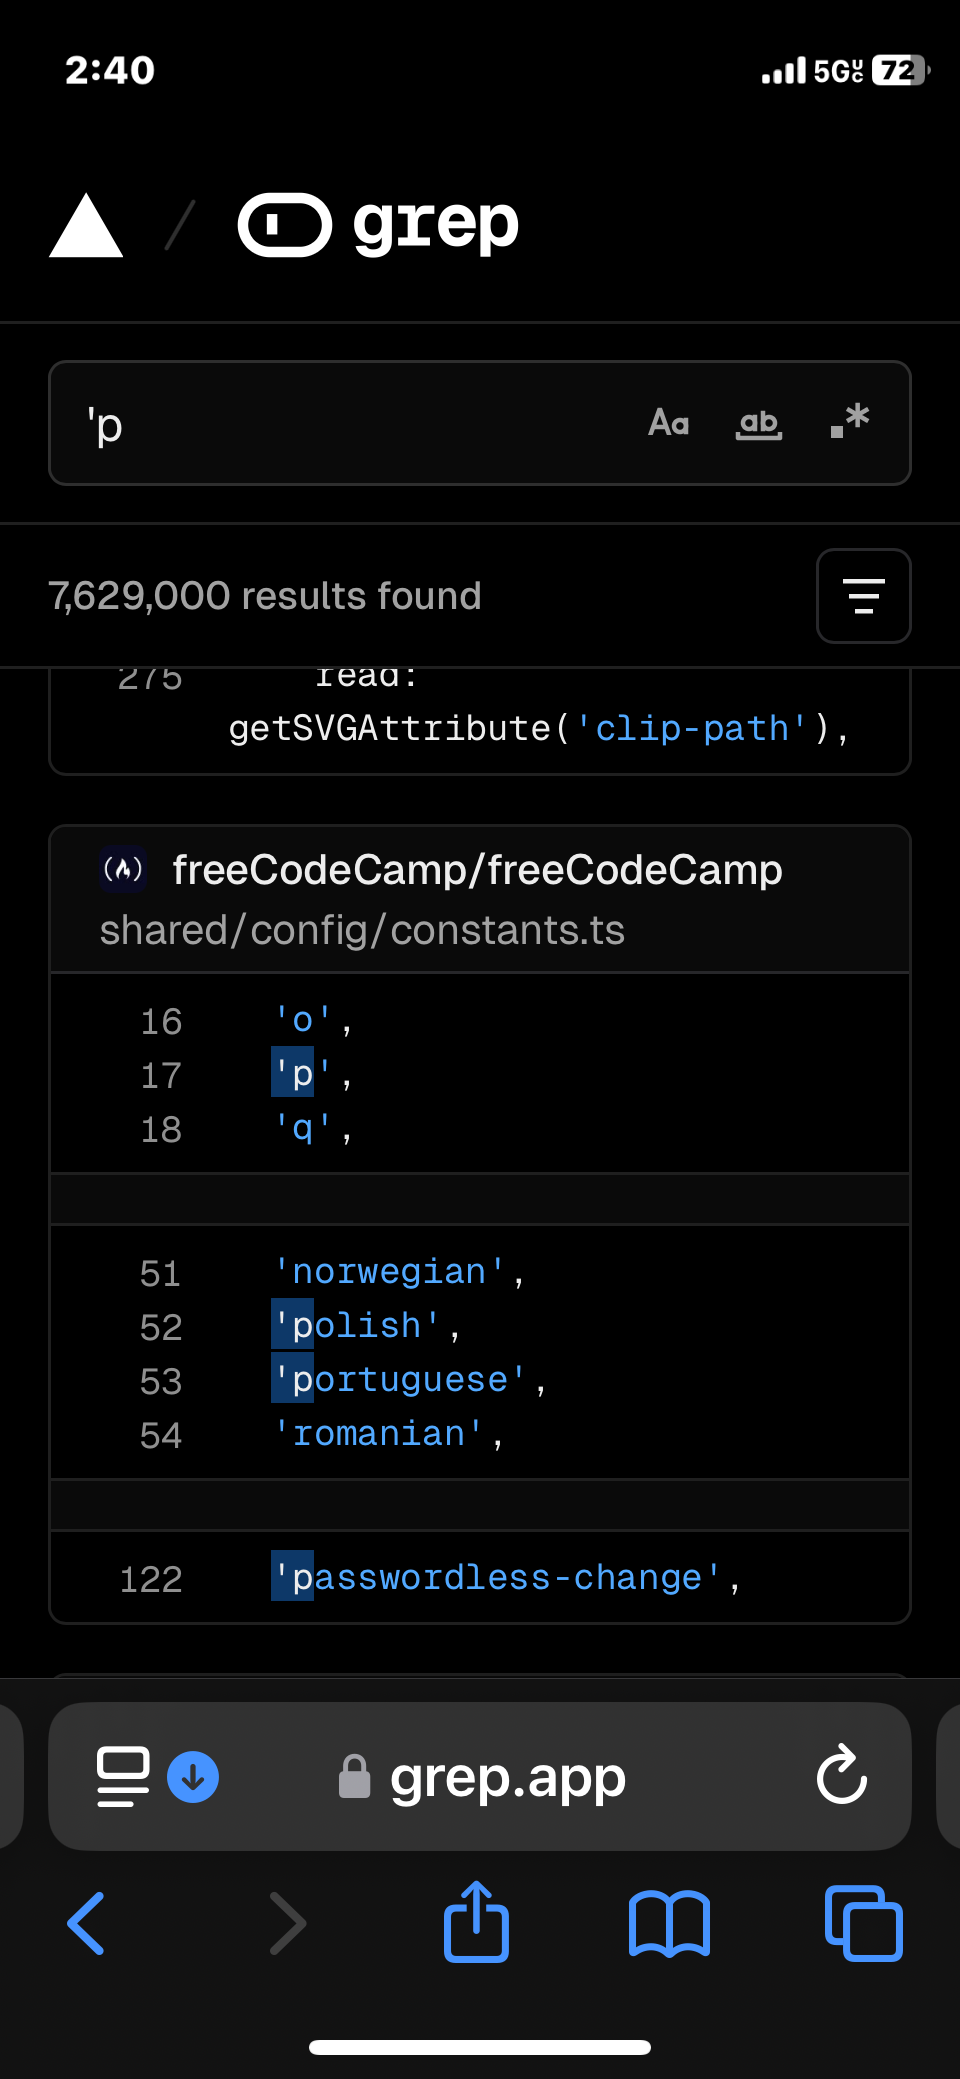Open the freeCodeCamp/freeCodeCamp repository link

[477, 870]
